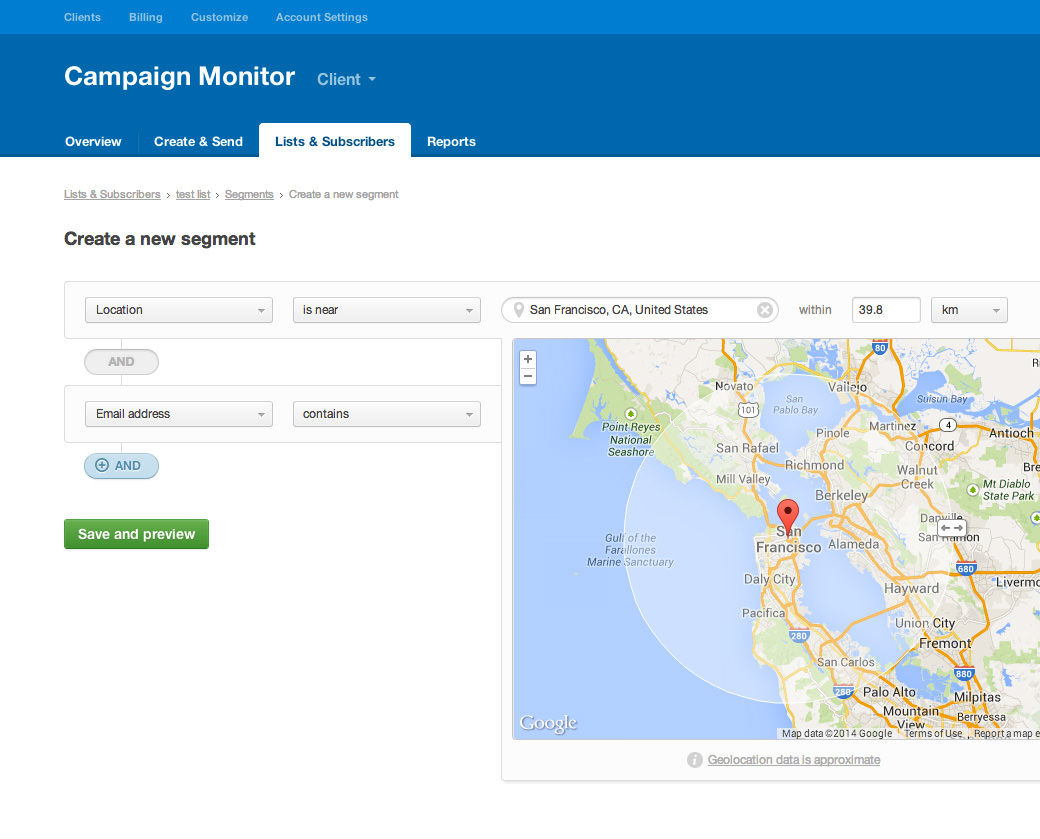Image resolution: width=1040 pixels, height=839 pixels.
Task: Click the grey AND connector button
Action: (121, 361)
